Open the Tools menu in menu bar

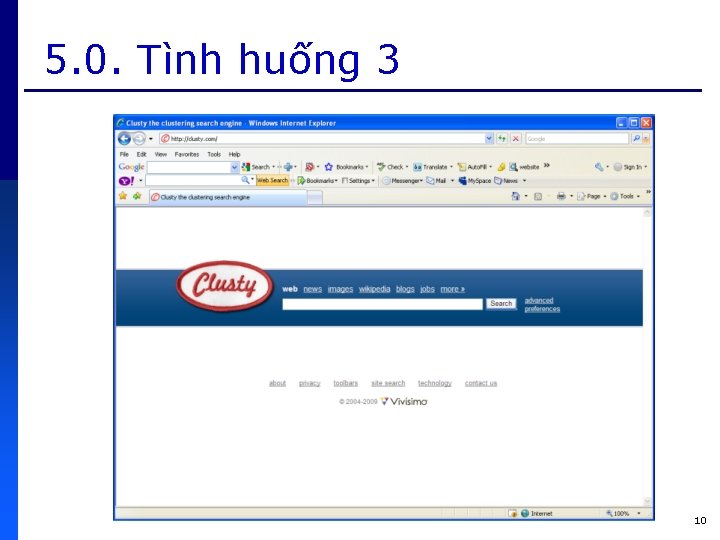[x=214, y=154]
